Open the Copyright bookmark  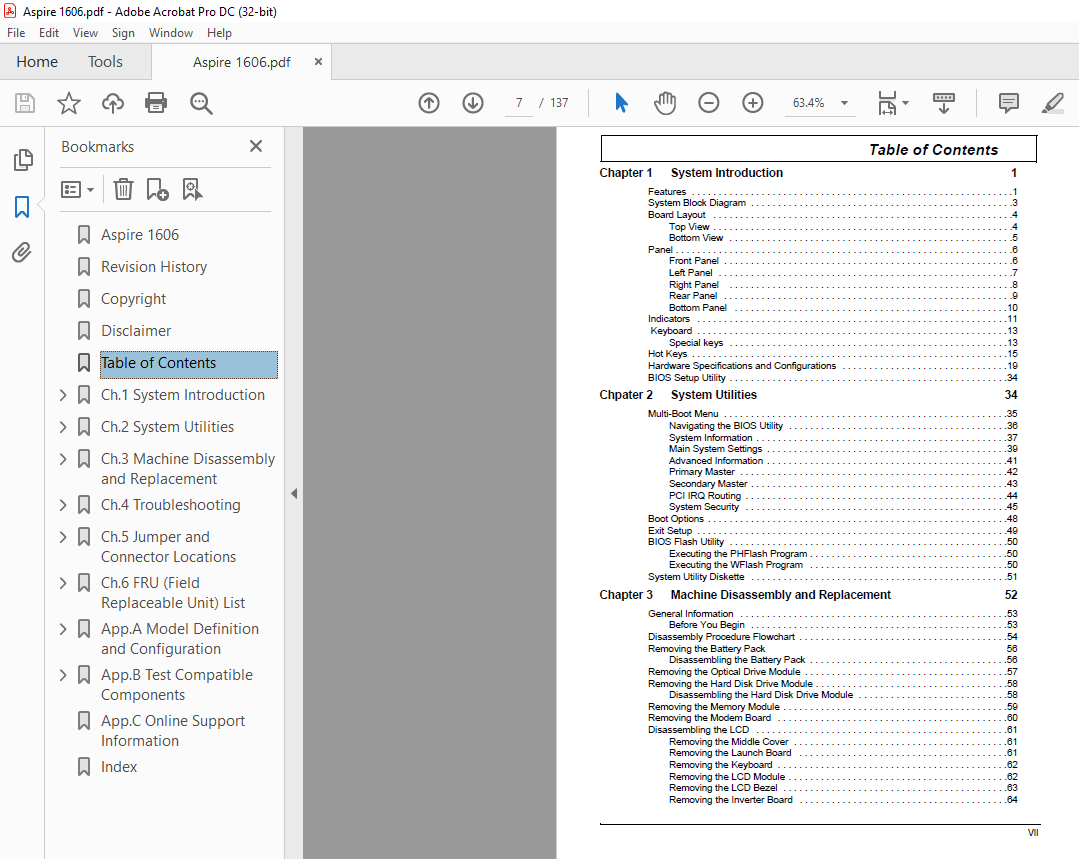(133, 299)
